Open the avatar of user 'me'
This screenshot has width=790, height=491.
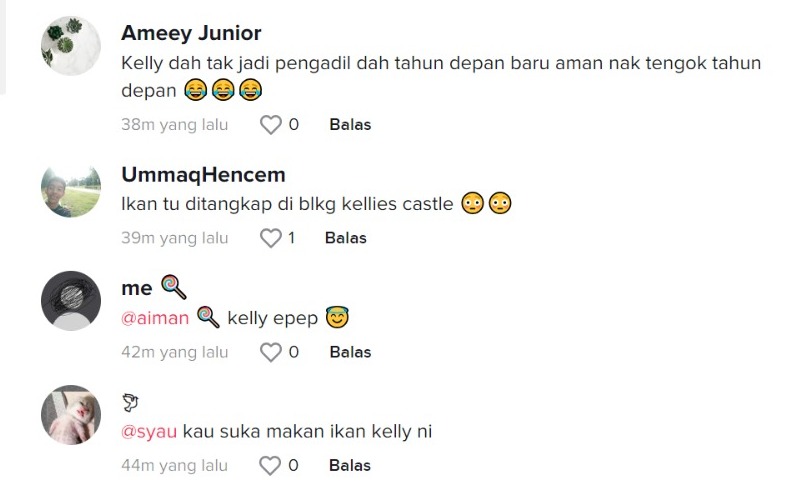click(x=71, y=300)
